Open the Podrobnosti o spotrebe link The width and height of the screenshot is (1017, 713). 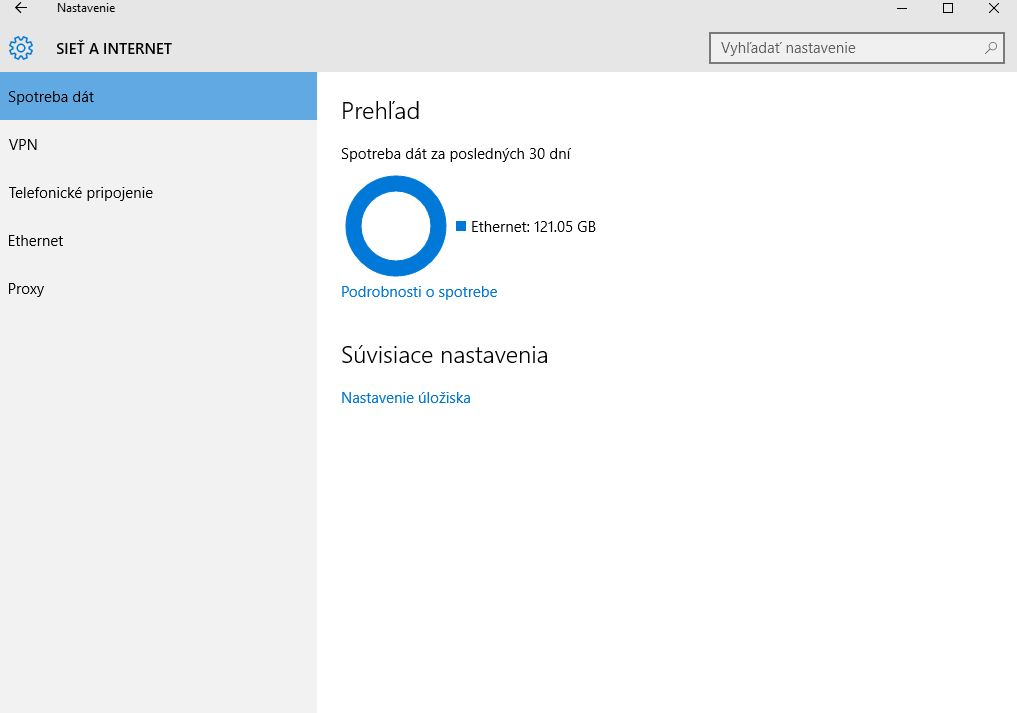pos(419,292)
